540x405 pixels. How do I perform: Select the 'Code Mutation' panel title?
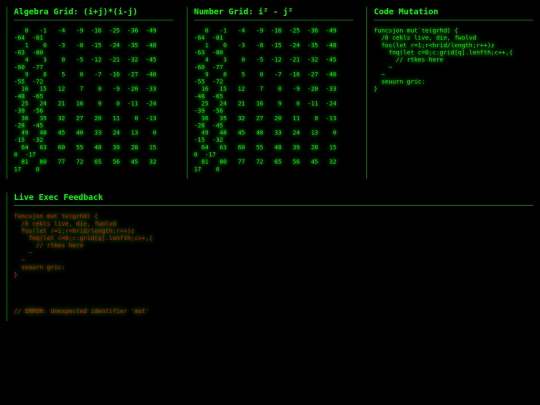406,12
